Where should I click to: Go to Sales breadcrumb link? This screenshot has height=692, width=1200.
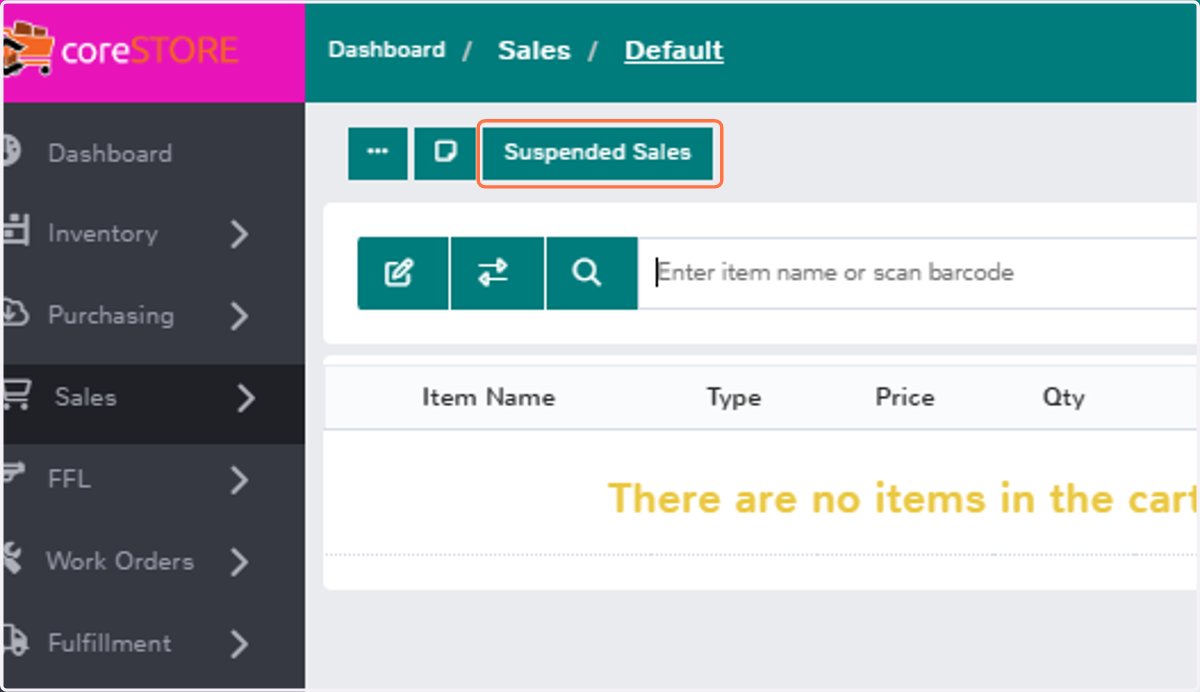(534, 50)
